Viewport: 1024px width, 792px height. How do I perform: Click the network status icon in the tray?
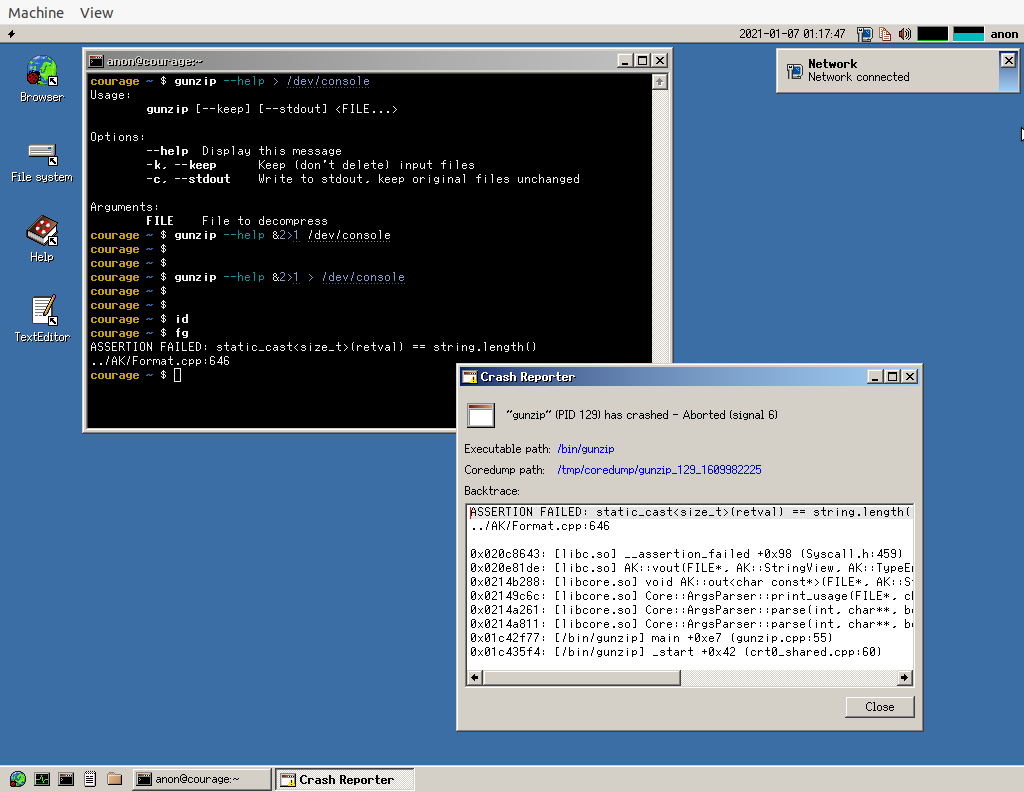coord(865,33)
